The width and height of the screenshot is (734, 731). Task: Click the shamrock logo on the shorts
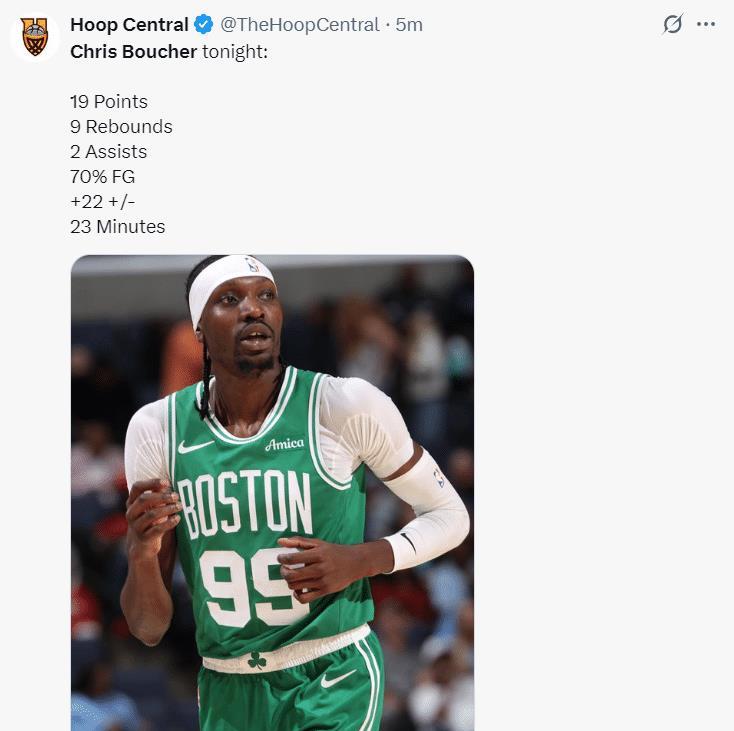point(257,660)
